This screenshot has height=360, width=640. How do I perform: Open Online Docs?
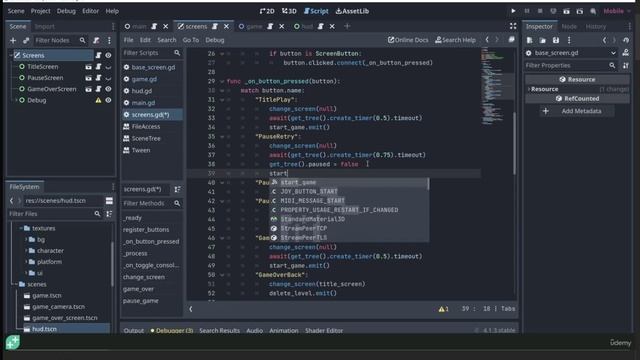click(408, 40)
